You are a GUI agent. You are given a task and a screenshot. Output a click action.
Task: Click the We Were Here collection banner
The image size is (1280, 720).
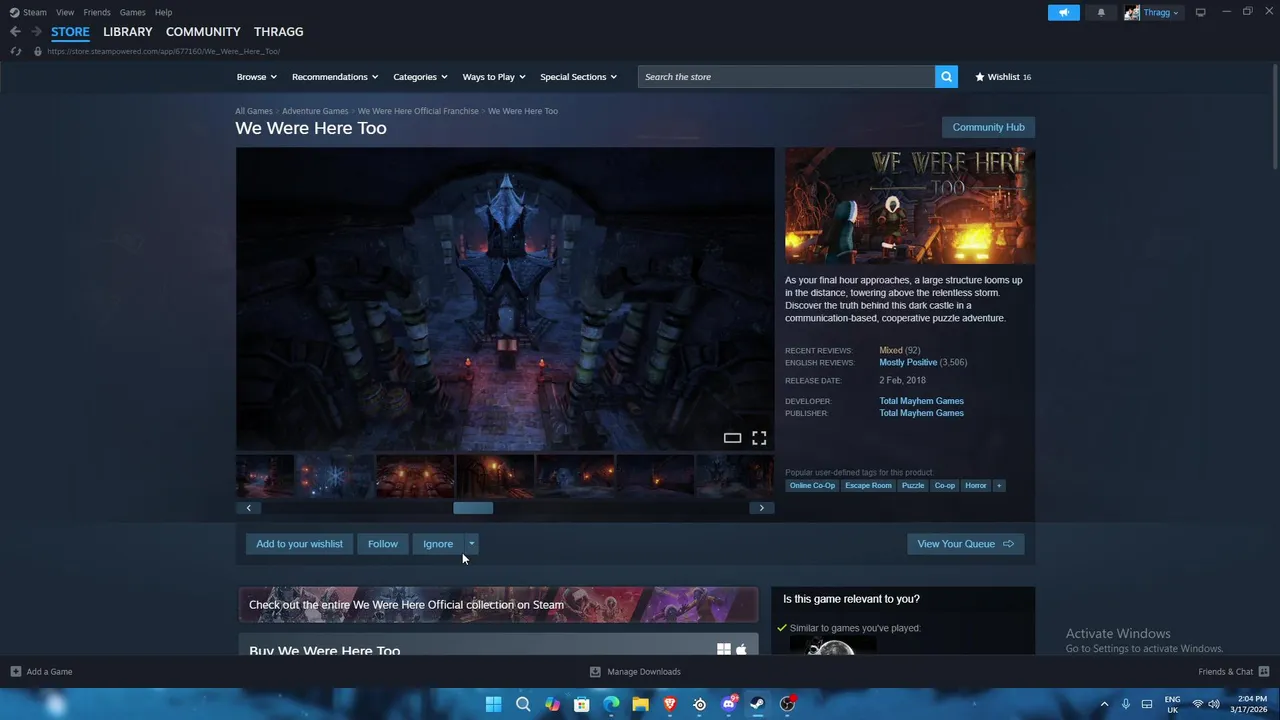coord(498,605)
